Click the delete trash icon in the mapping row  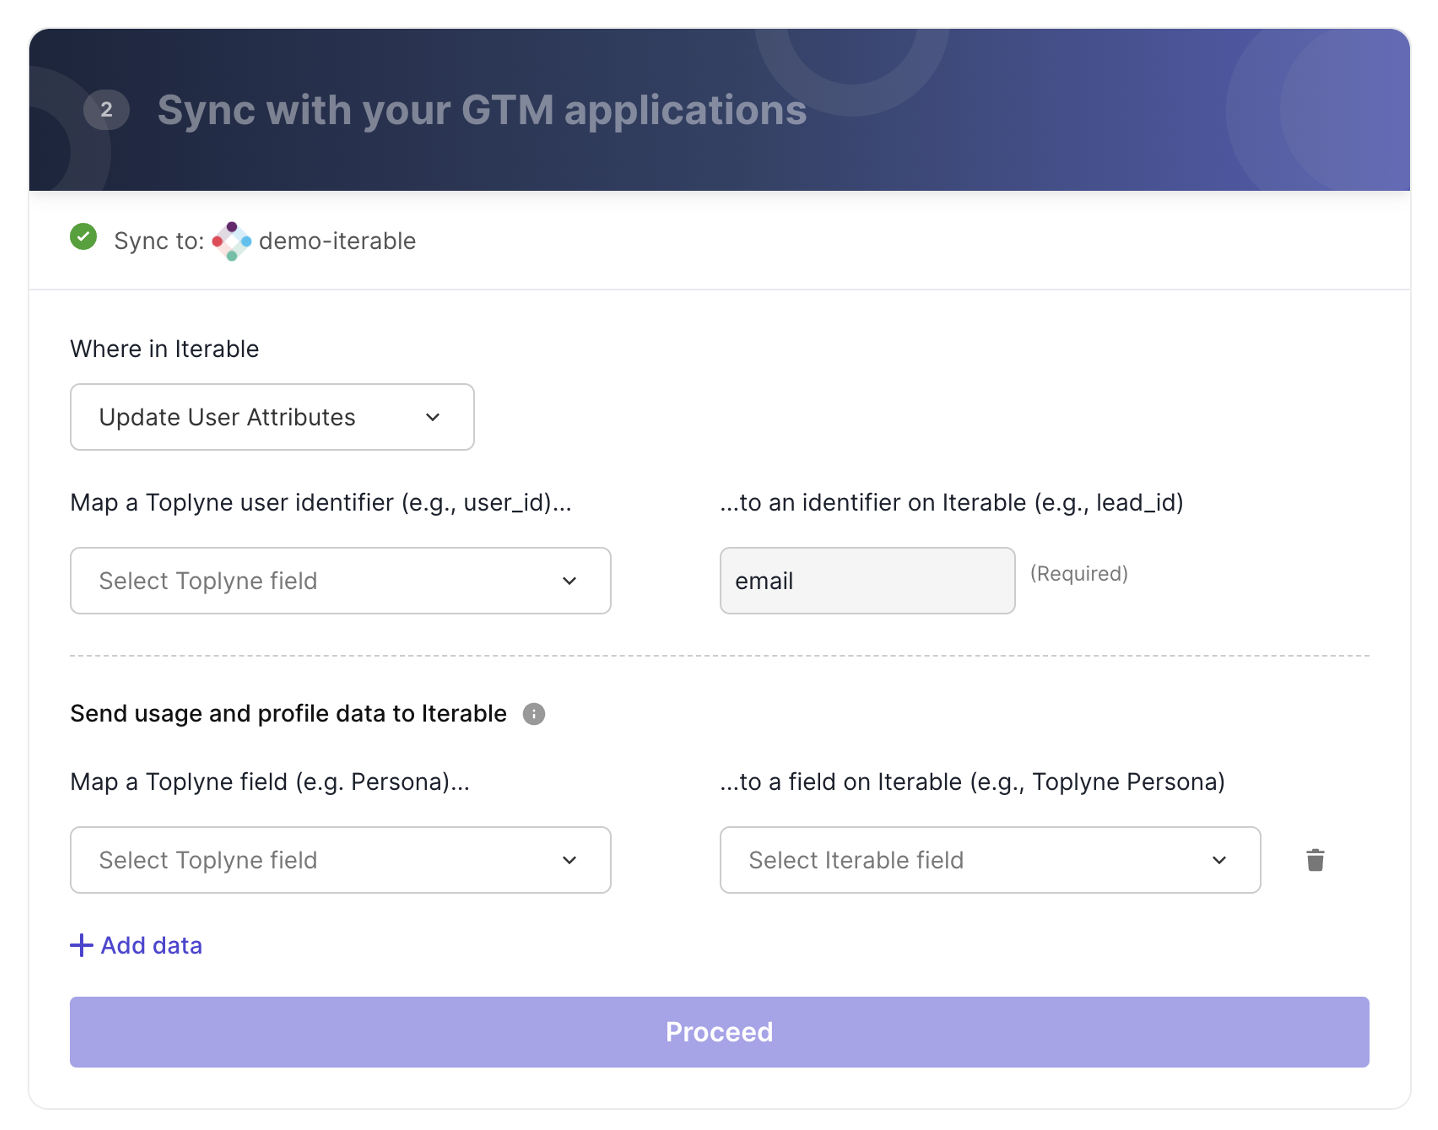(1315, 860)
